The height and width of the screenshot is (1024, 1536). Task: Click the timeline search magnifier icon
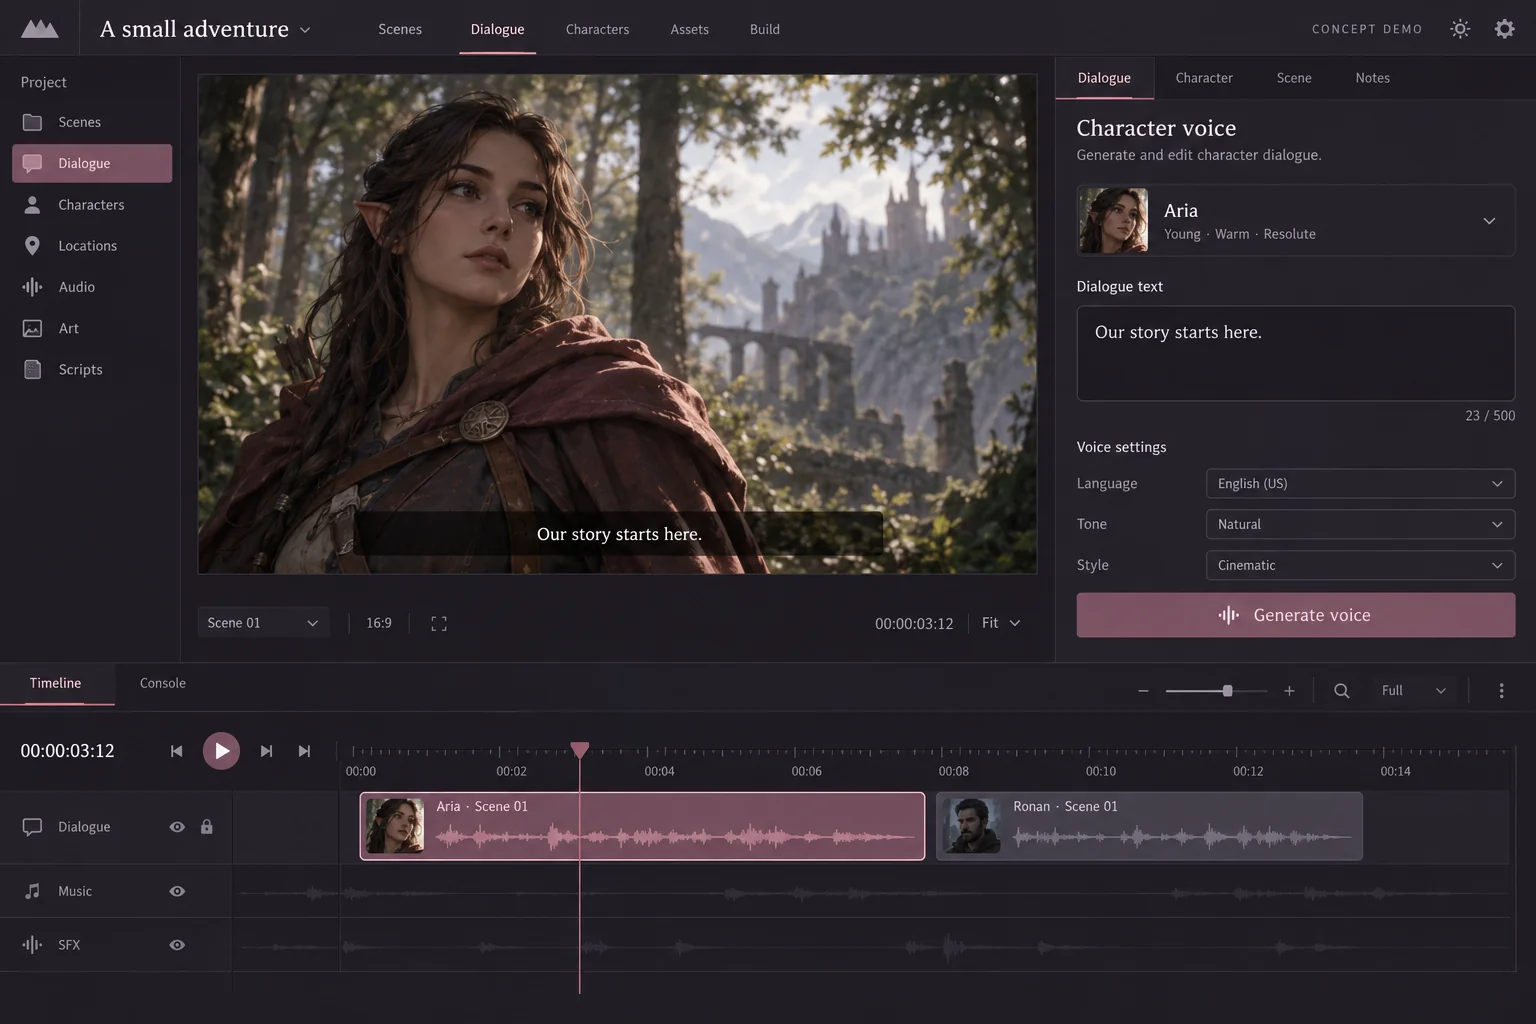1342,691
